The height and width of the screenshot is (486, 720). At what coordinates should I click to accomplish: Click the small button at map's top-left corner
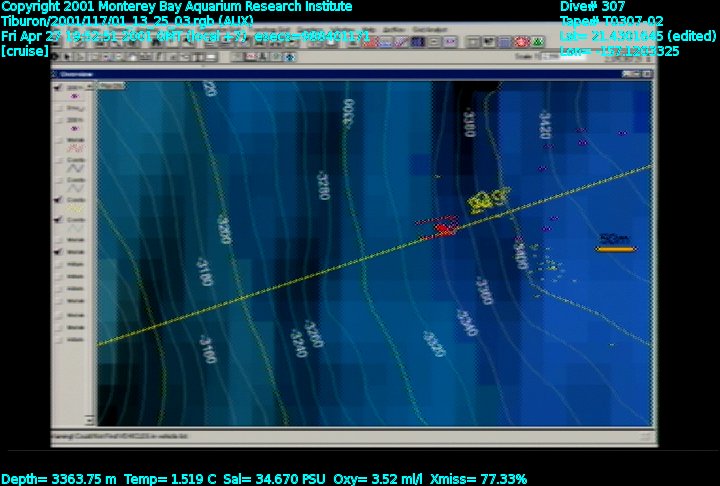click(112, 85)
